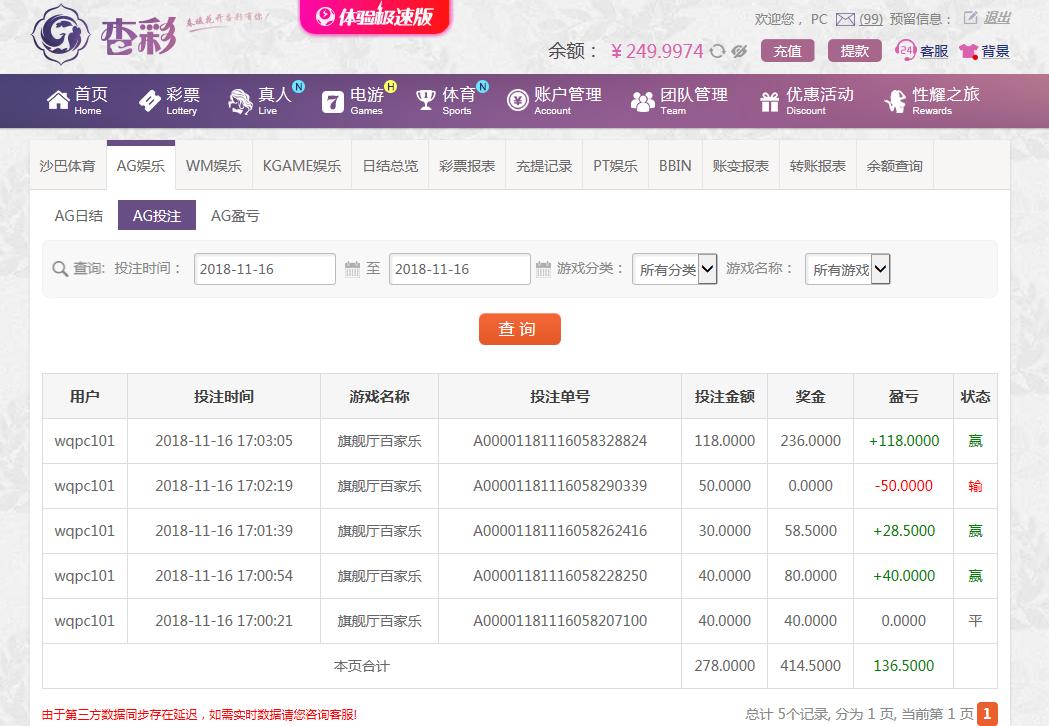This screenshot has width=1049, height=726.
Task: Switch to the 充提记录 tab
Action: click(544, 166)
